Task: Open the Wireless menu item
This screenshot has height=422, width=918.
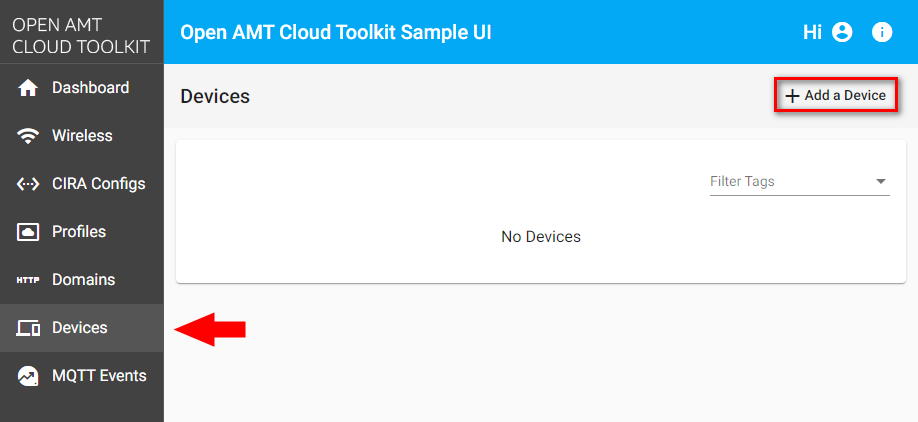Action: [82, 136]
